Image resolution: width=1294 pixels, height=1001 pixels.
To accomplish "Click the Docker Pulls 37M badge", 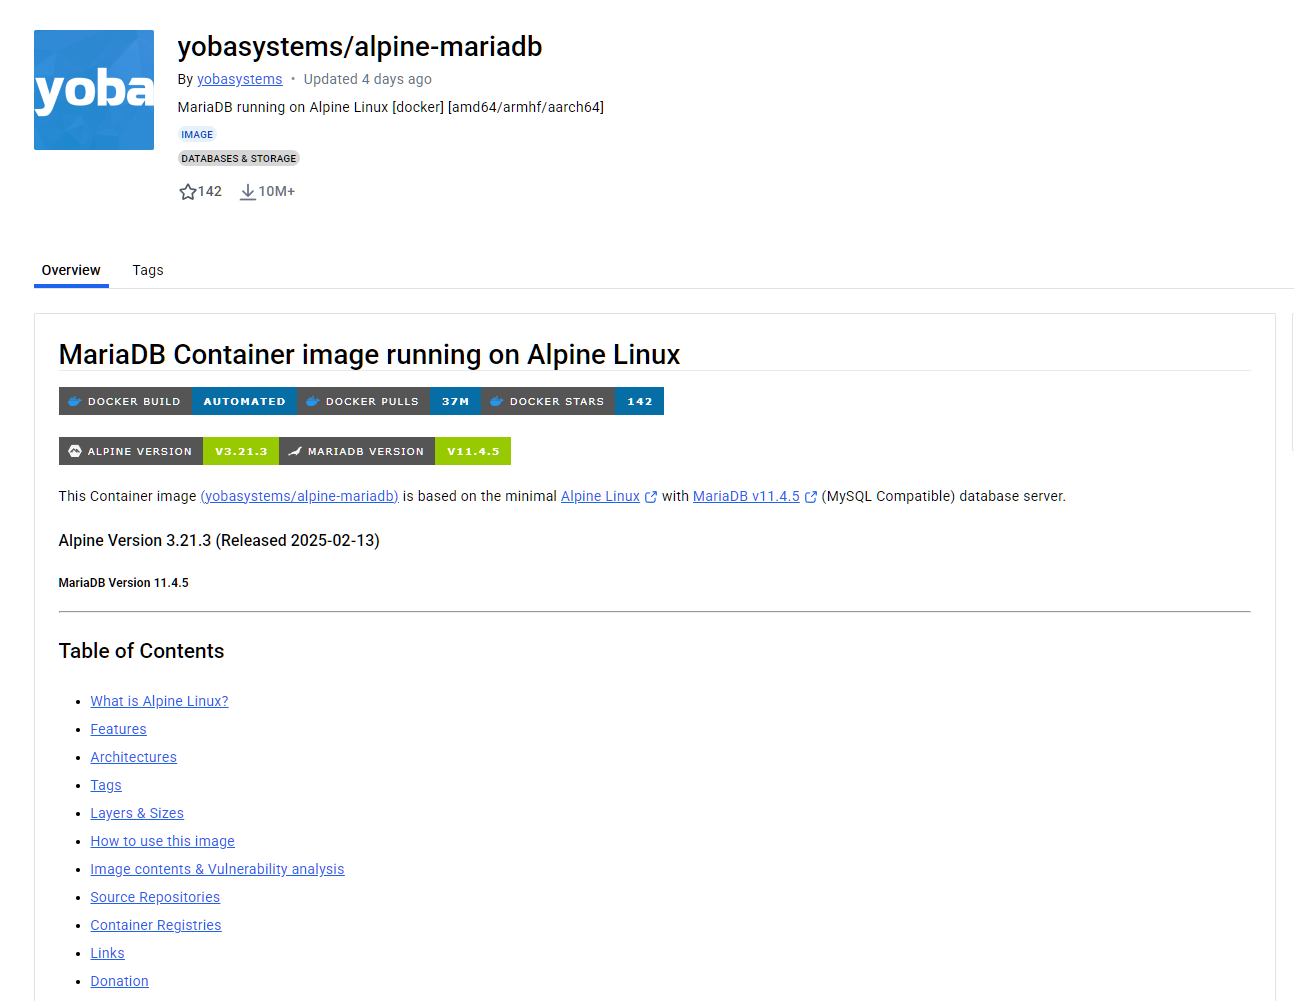I will (389, 401).
